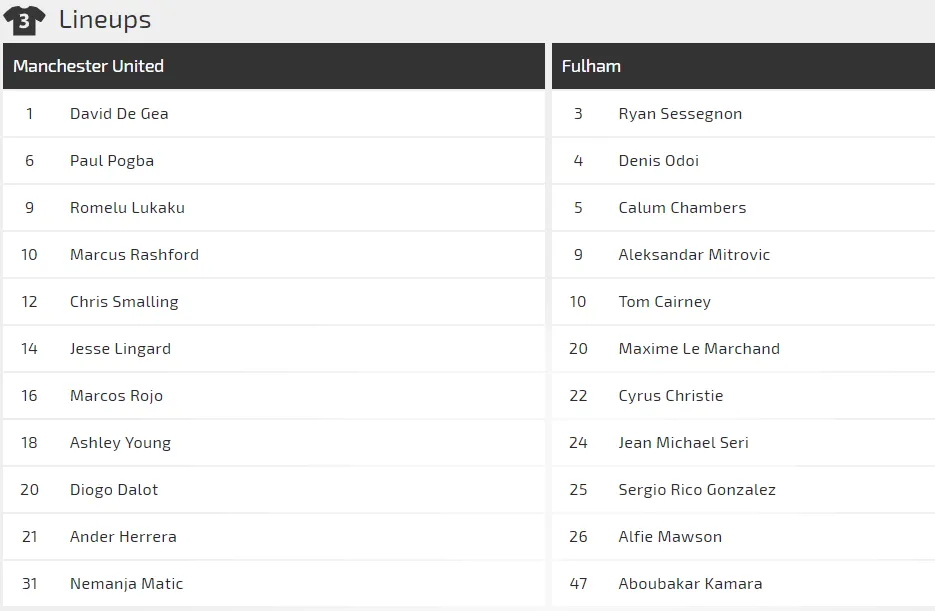Select Jean Michael Seri's entry
The height and width of the screenshot is (611, 935).
pos(683,443)
